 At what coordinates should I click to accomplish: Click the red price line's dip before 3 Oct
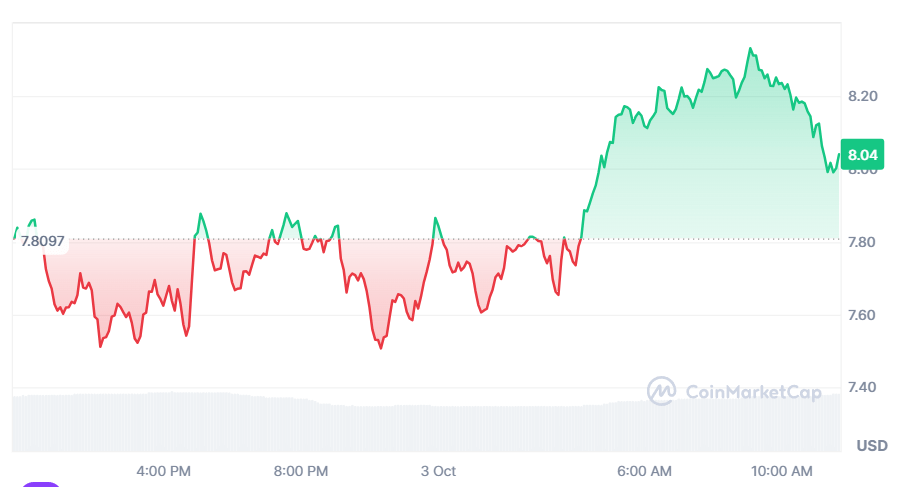click(381, 347)
